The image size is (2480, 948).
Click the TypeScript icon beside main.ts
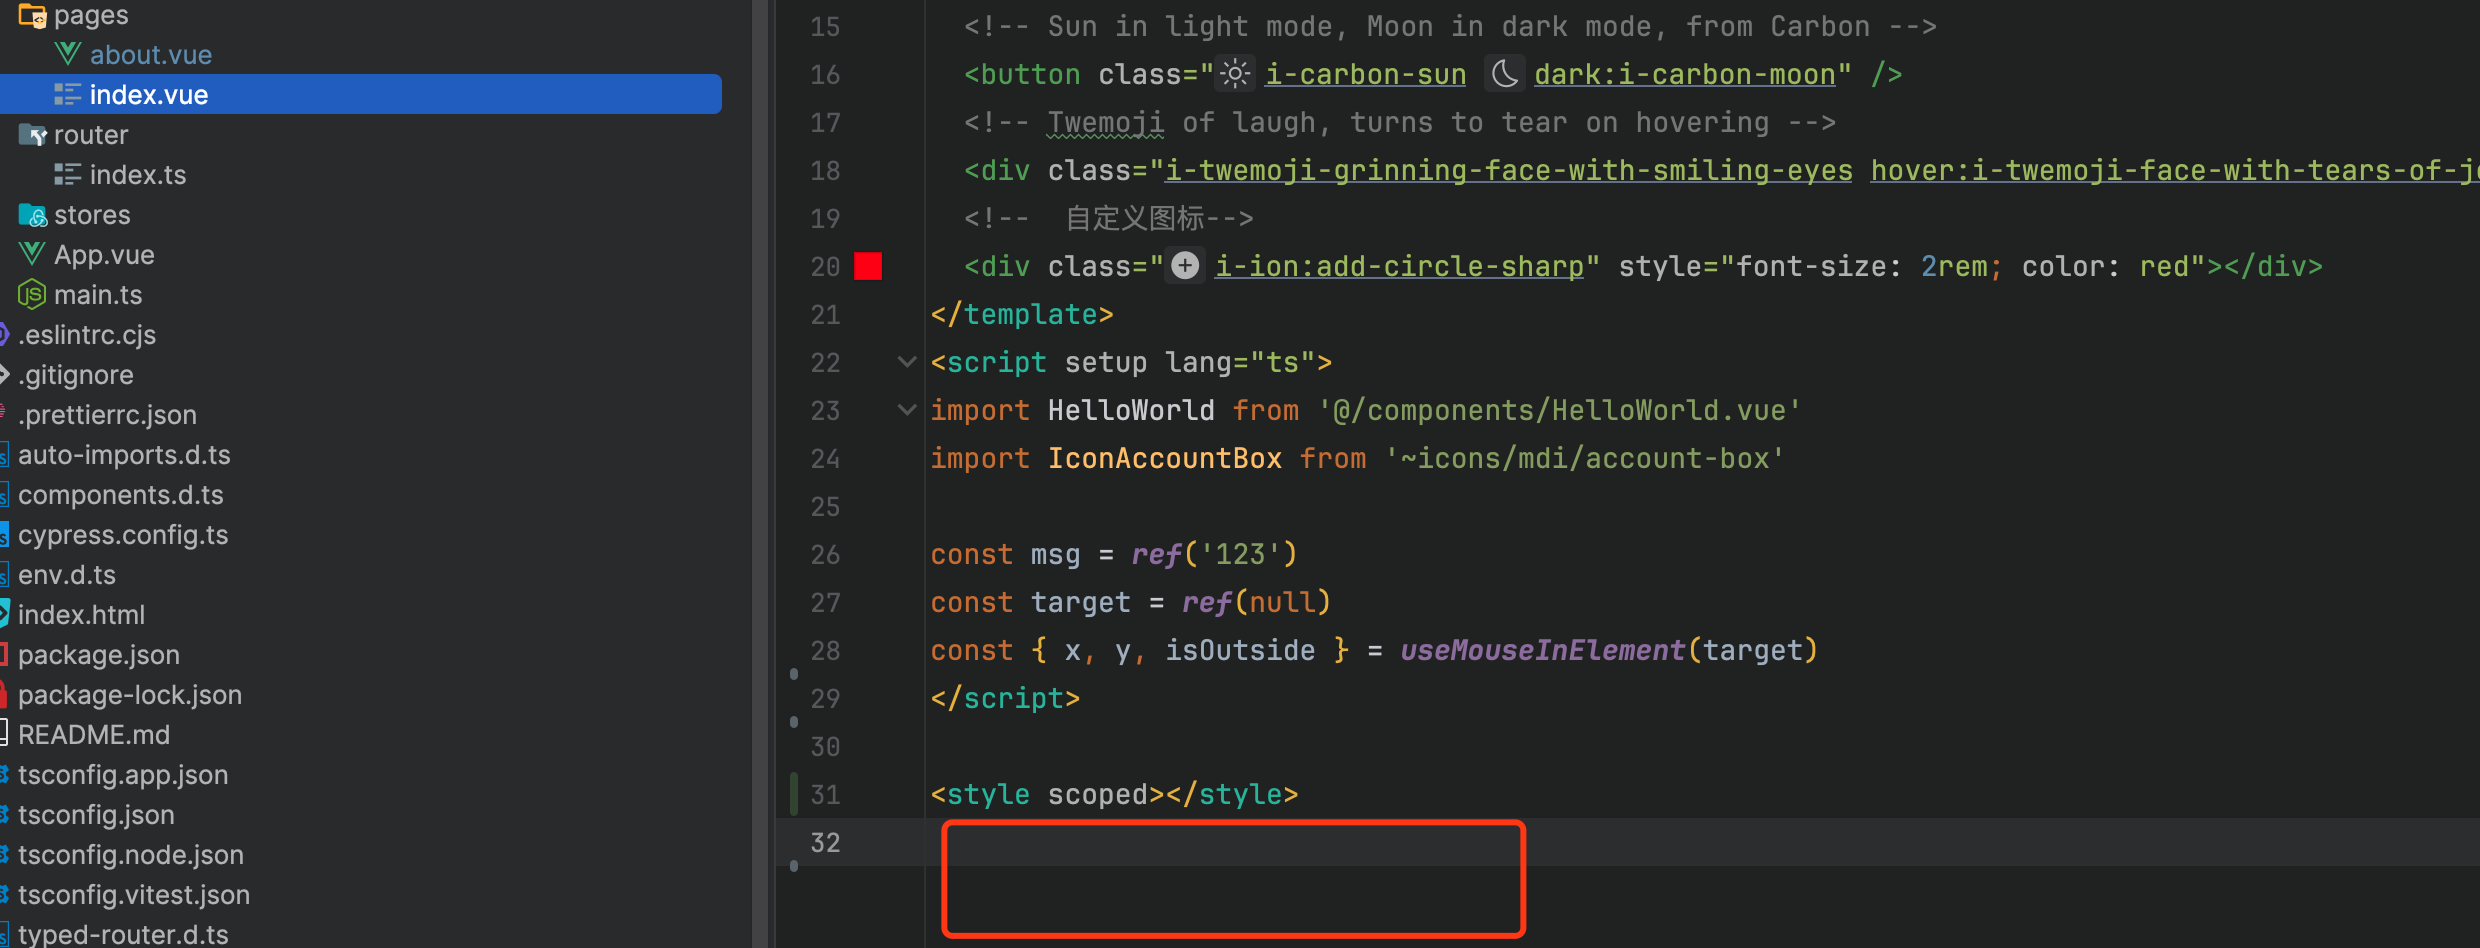(x=32, y=294)
